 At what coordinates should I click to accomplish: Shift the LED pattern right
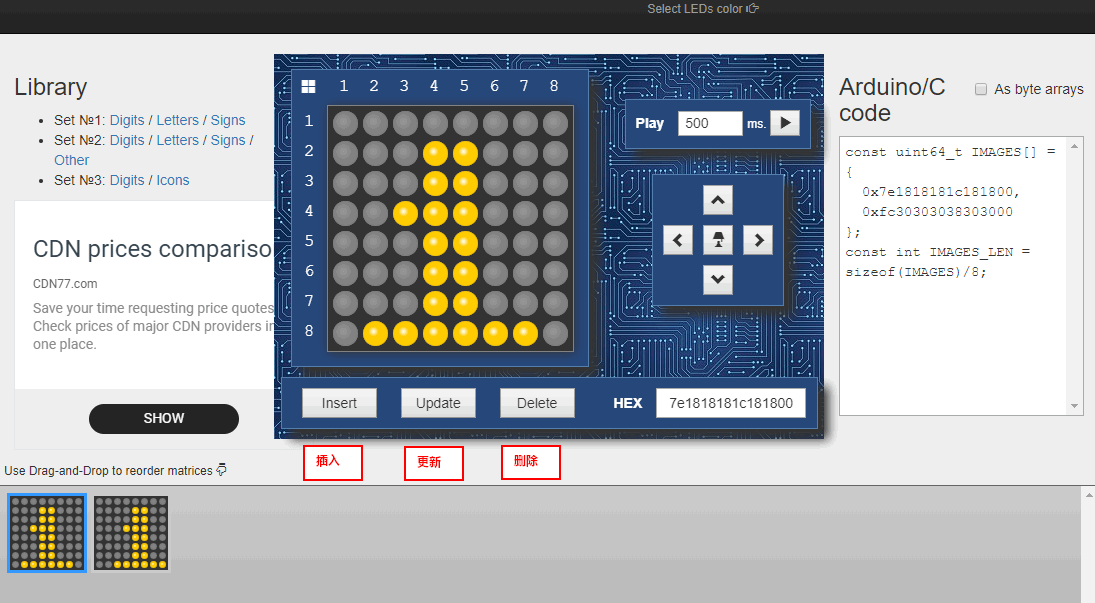pyautogui.click(x=757, y=239)
